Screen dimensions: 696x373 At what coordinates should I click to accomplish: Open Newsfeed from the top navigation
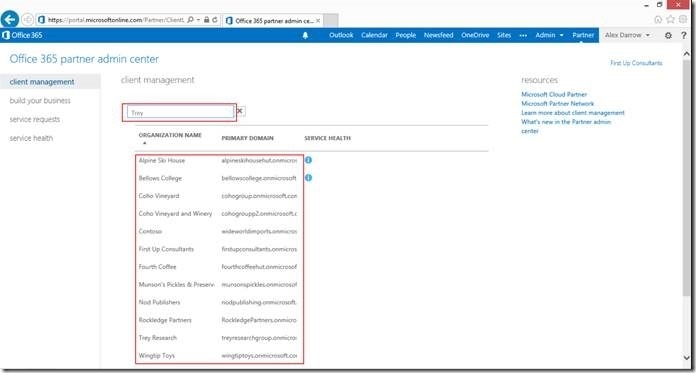pos(439,35)
